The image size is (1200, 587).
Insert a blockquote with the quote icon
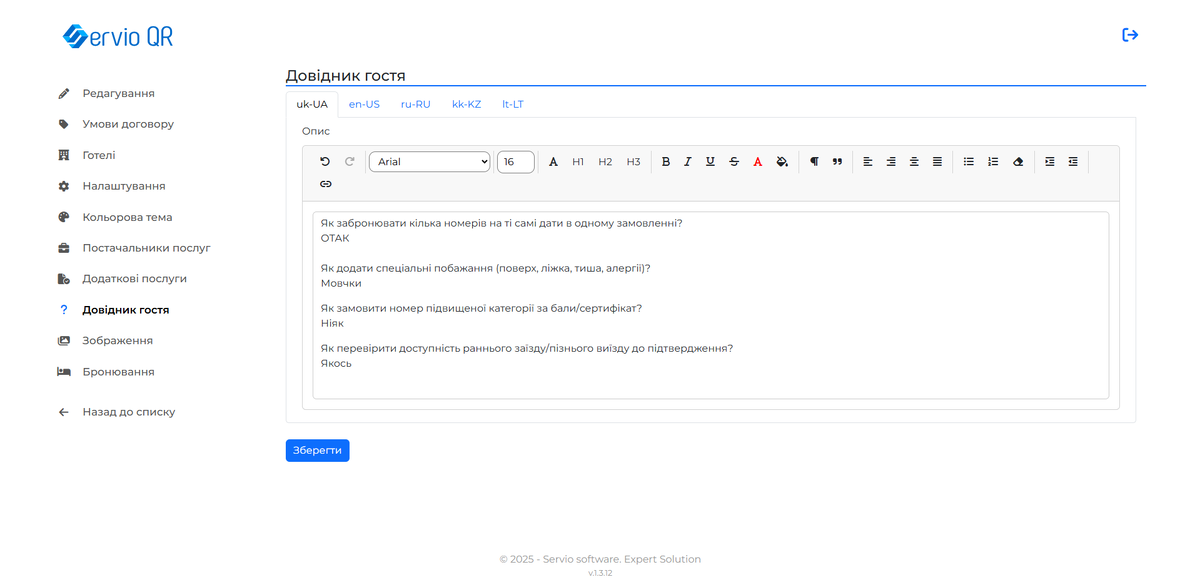pos(837,161)
